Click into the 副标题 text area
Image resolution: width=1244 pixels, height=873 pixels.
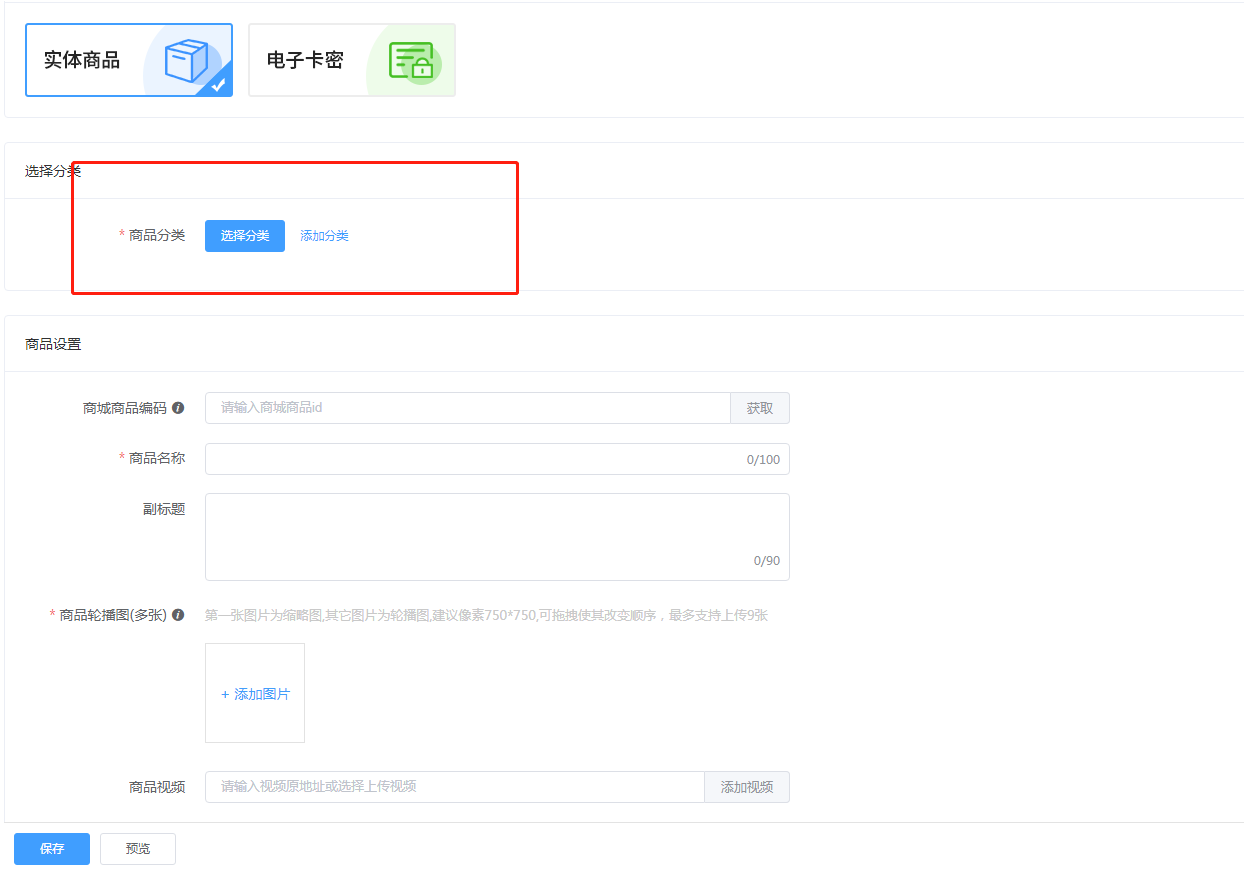point(497,537)
